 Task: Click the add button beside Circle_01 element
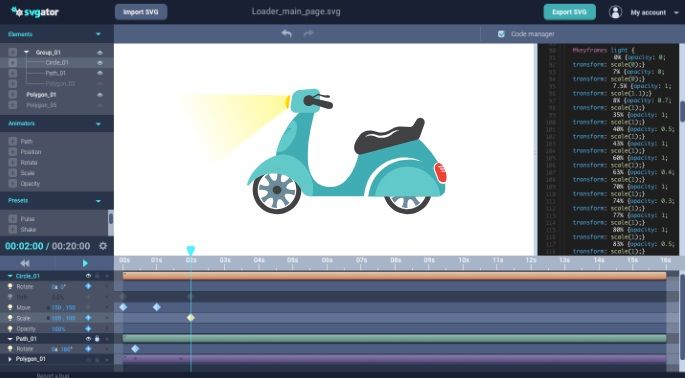pos(12,62)
